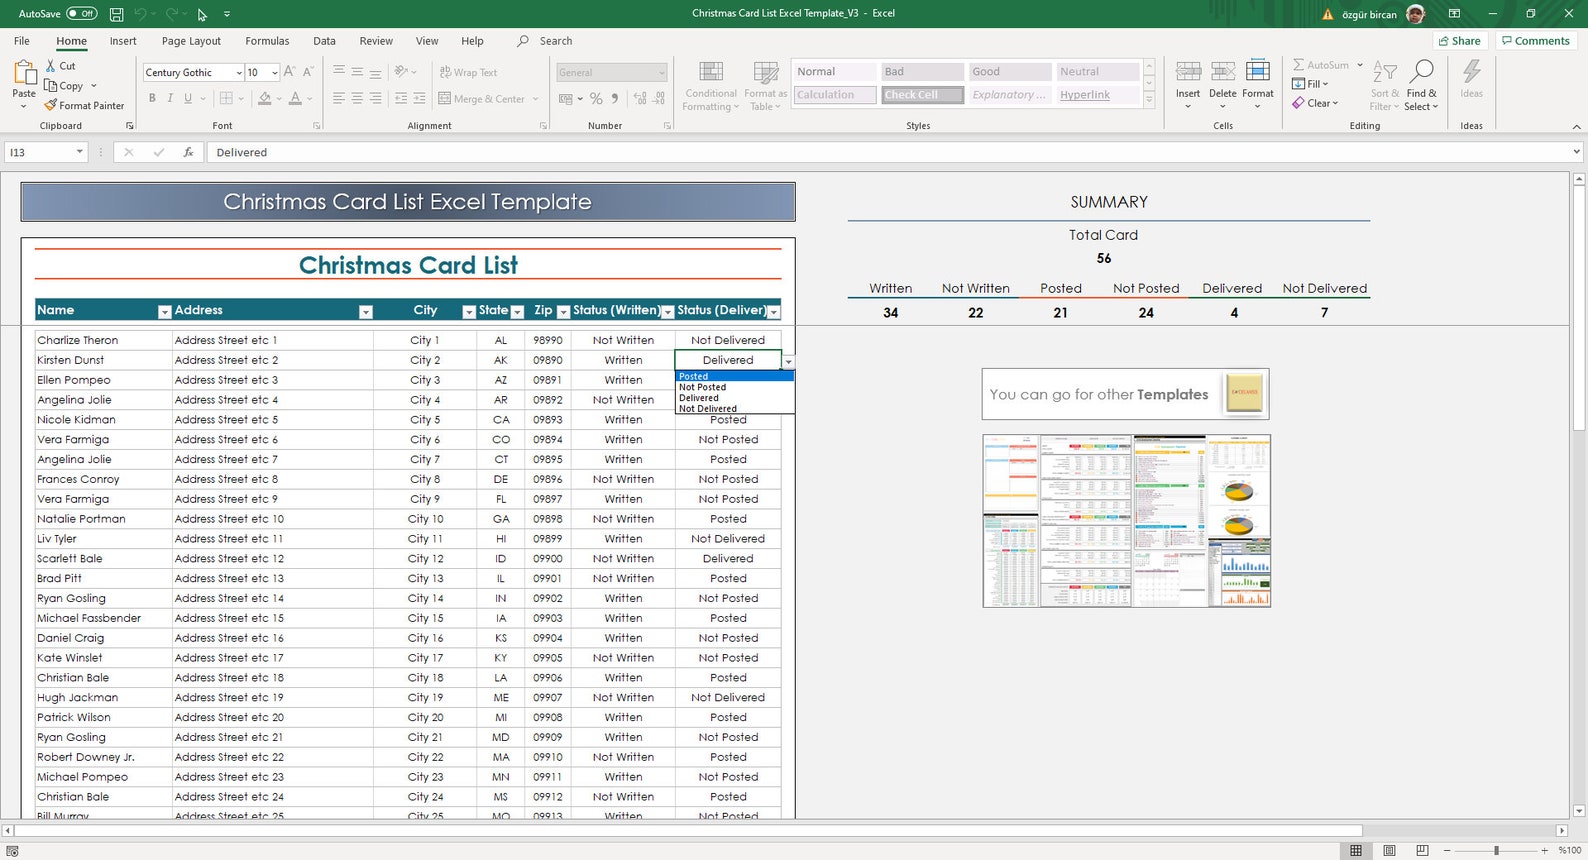Viewport: 1588px width, 860px height.
Task: Toggle Italic formatting
Action: pos(170,98)
